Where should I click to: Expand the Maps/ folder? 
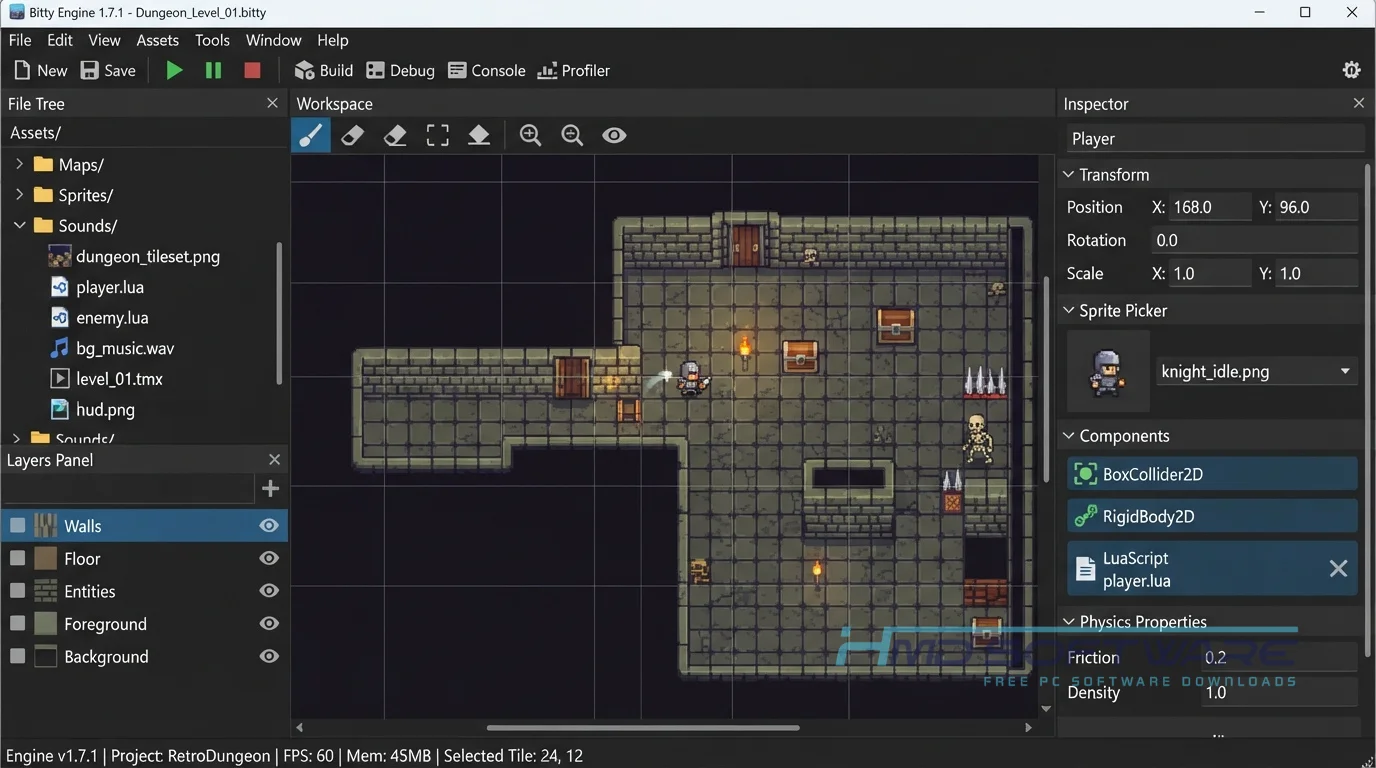pos(19,164)
